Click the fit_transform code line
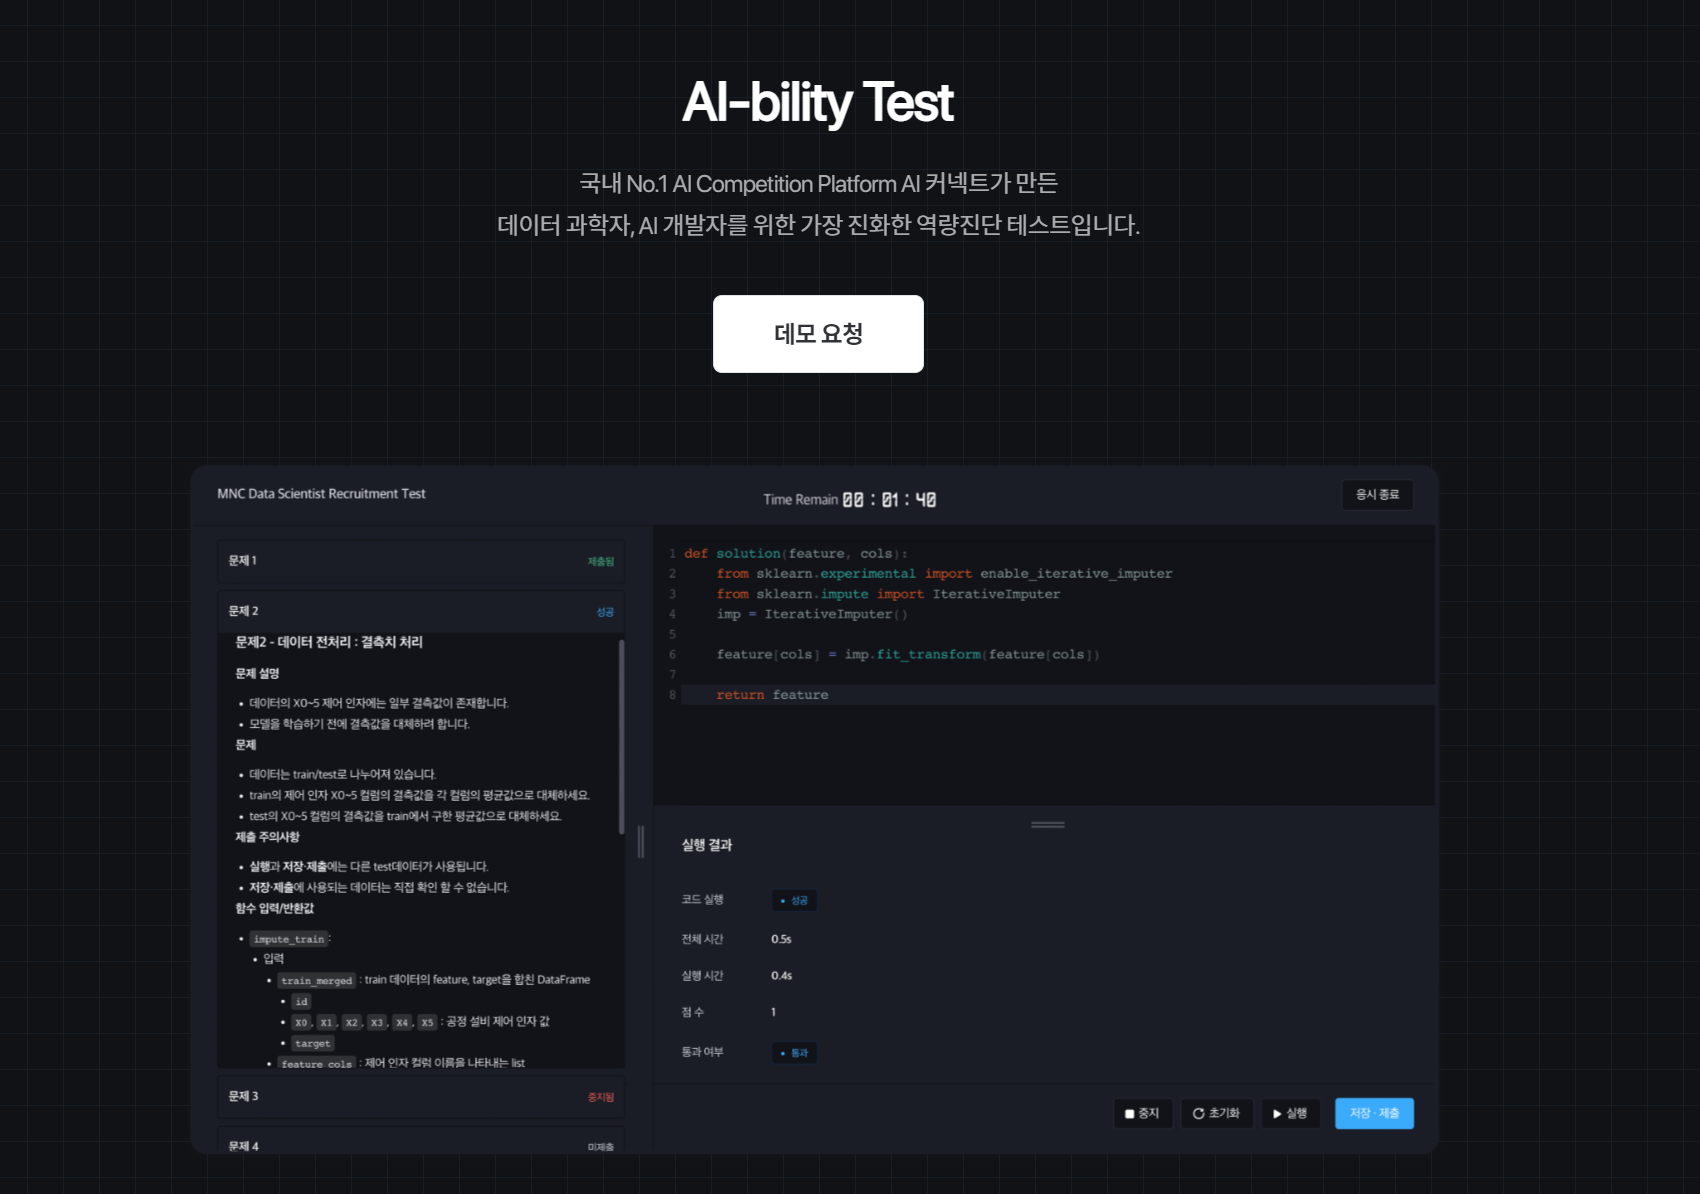 (x=908, y=655)
